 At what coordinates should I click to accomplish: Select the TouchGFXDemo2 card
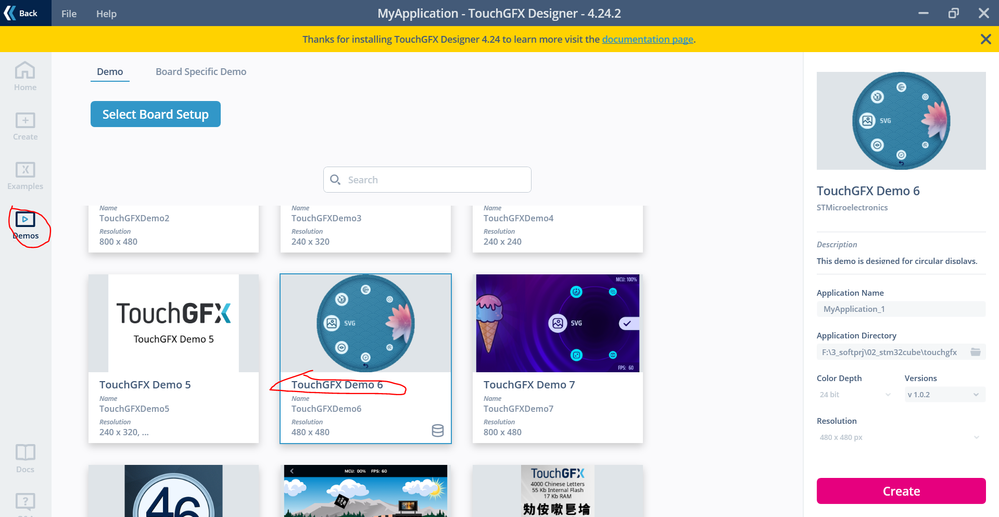(173, 228)
